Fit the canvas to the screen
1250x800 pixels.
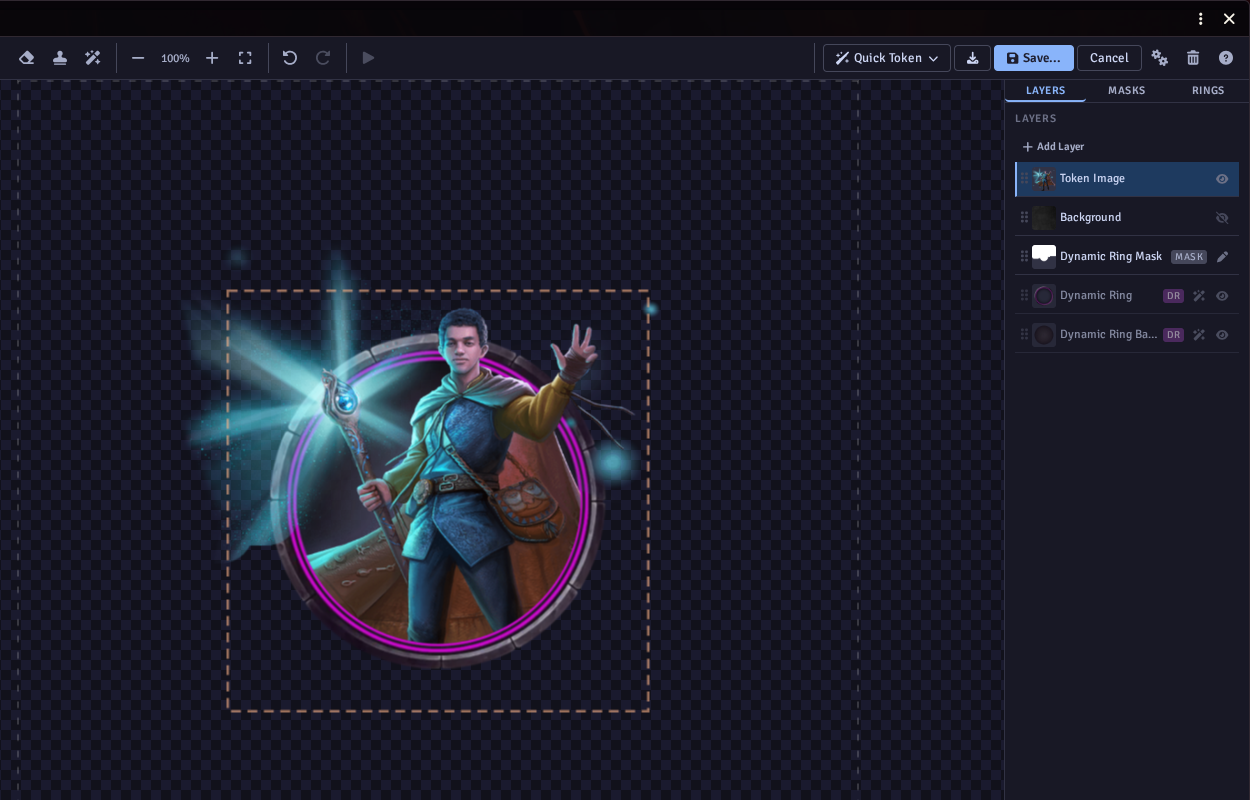(245, 58)
